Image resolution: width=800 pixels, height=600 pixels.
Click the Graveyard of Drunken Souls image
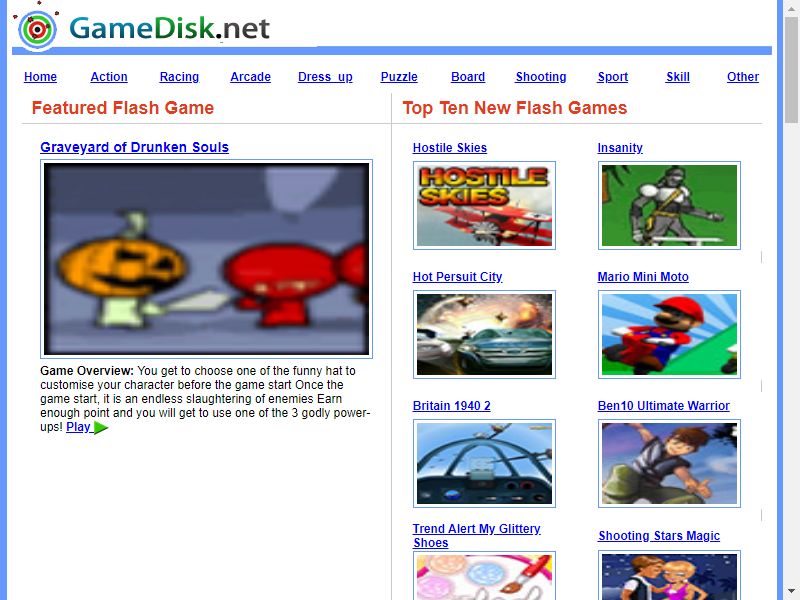pos(206,259)
